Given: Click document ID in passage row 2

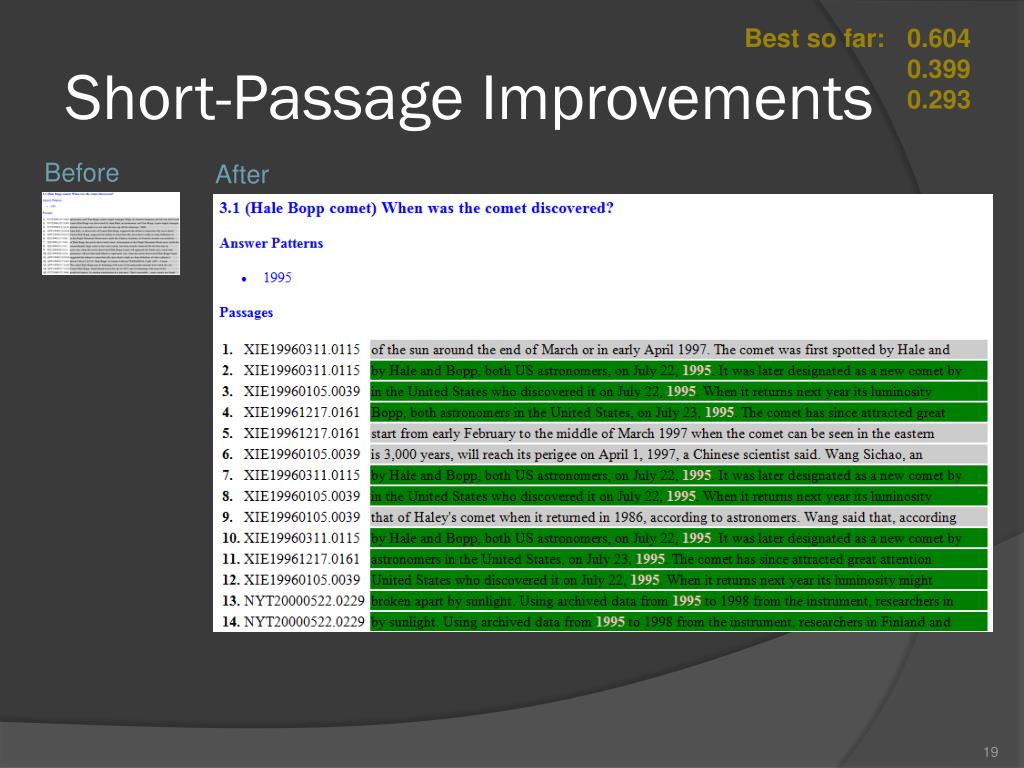Looking at the screenshot, I should click(302, 370).
